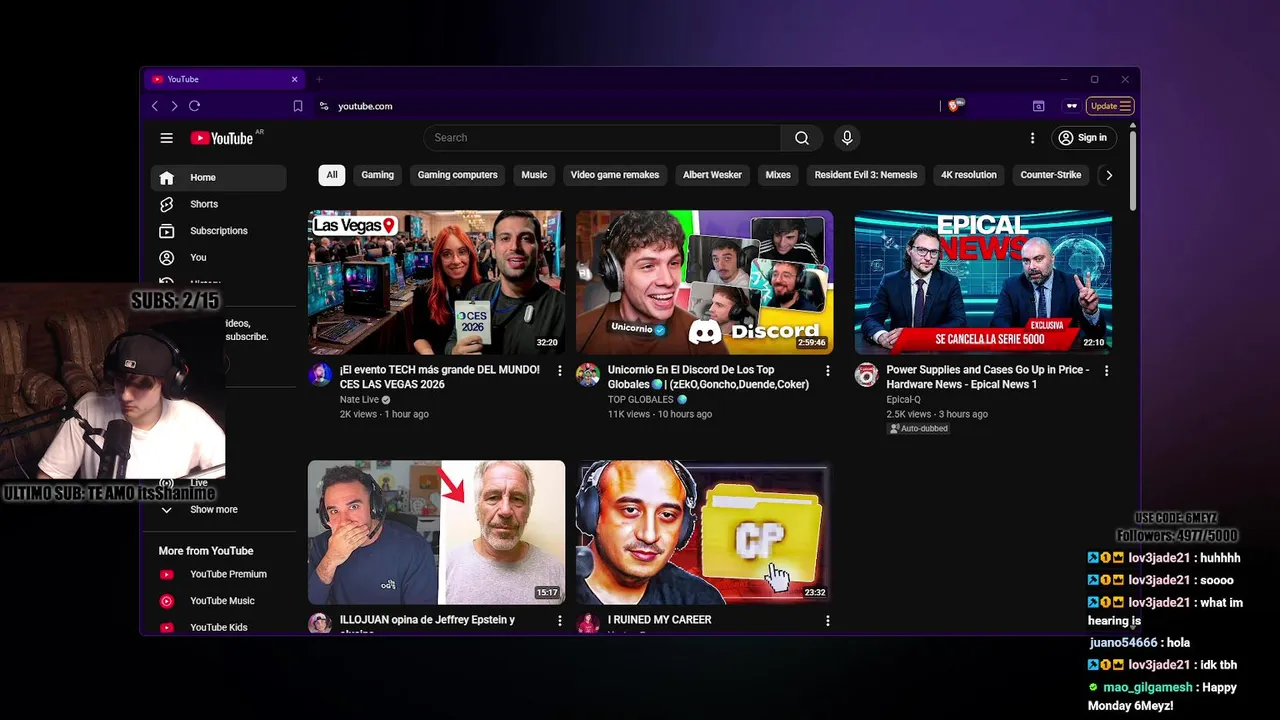Open the Epical-Q channel name

pyautogui.click(x=903, y=400)
